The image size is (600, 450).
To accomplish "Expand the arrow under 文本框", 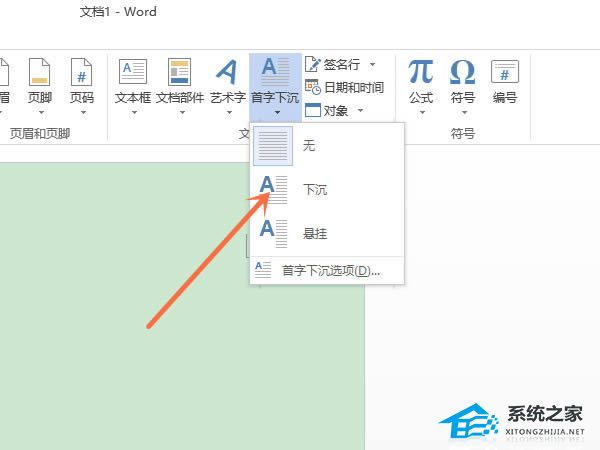I will [x=134, y=112].
